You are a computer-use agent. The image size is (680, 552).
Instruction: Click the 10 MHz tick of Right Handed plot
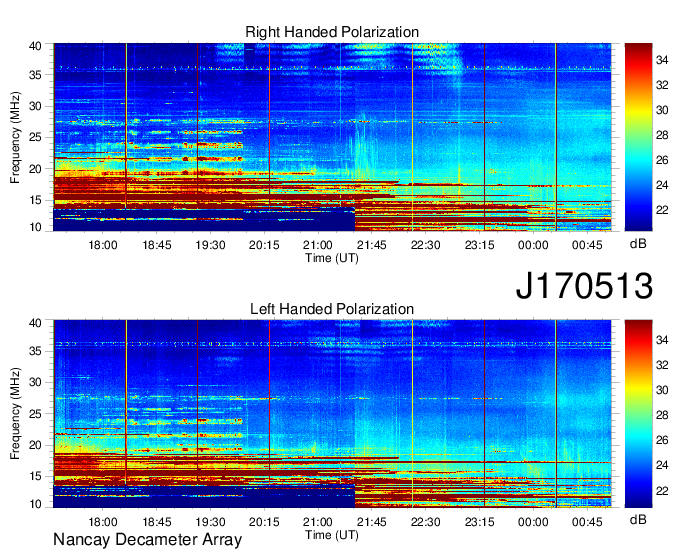tap(36, 227)
